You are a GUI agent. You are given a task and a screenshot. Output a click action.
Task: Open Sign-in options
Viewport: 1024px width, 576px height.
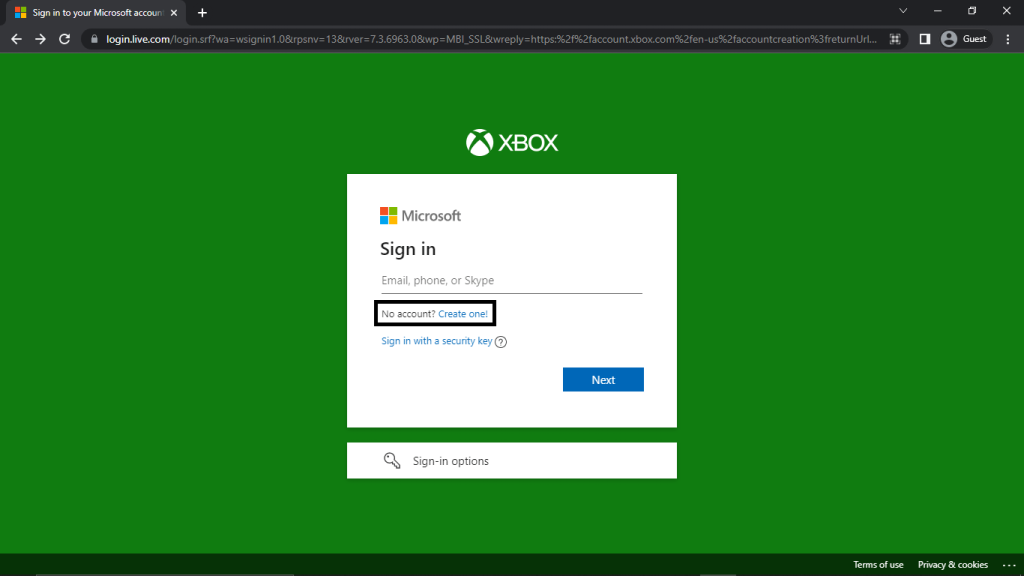click(511, 460)
